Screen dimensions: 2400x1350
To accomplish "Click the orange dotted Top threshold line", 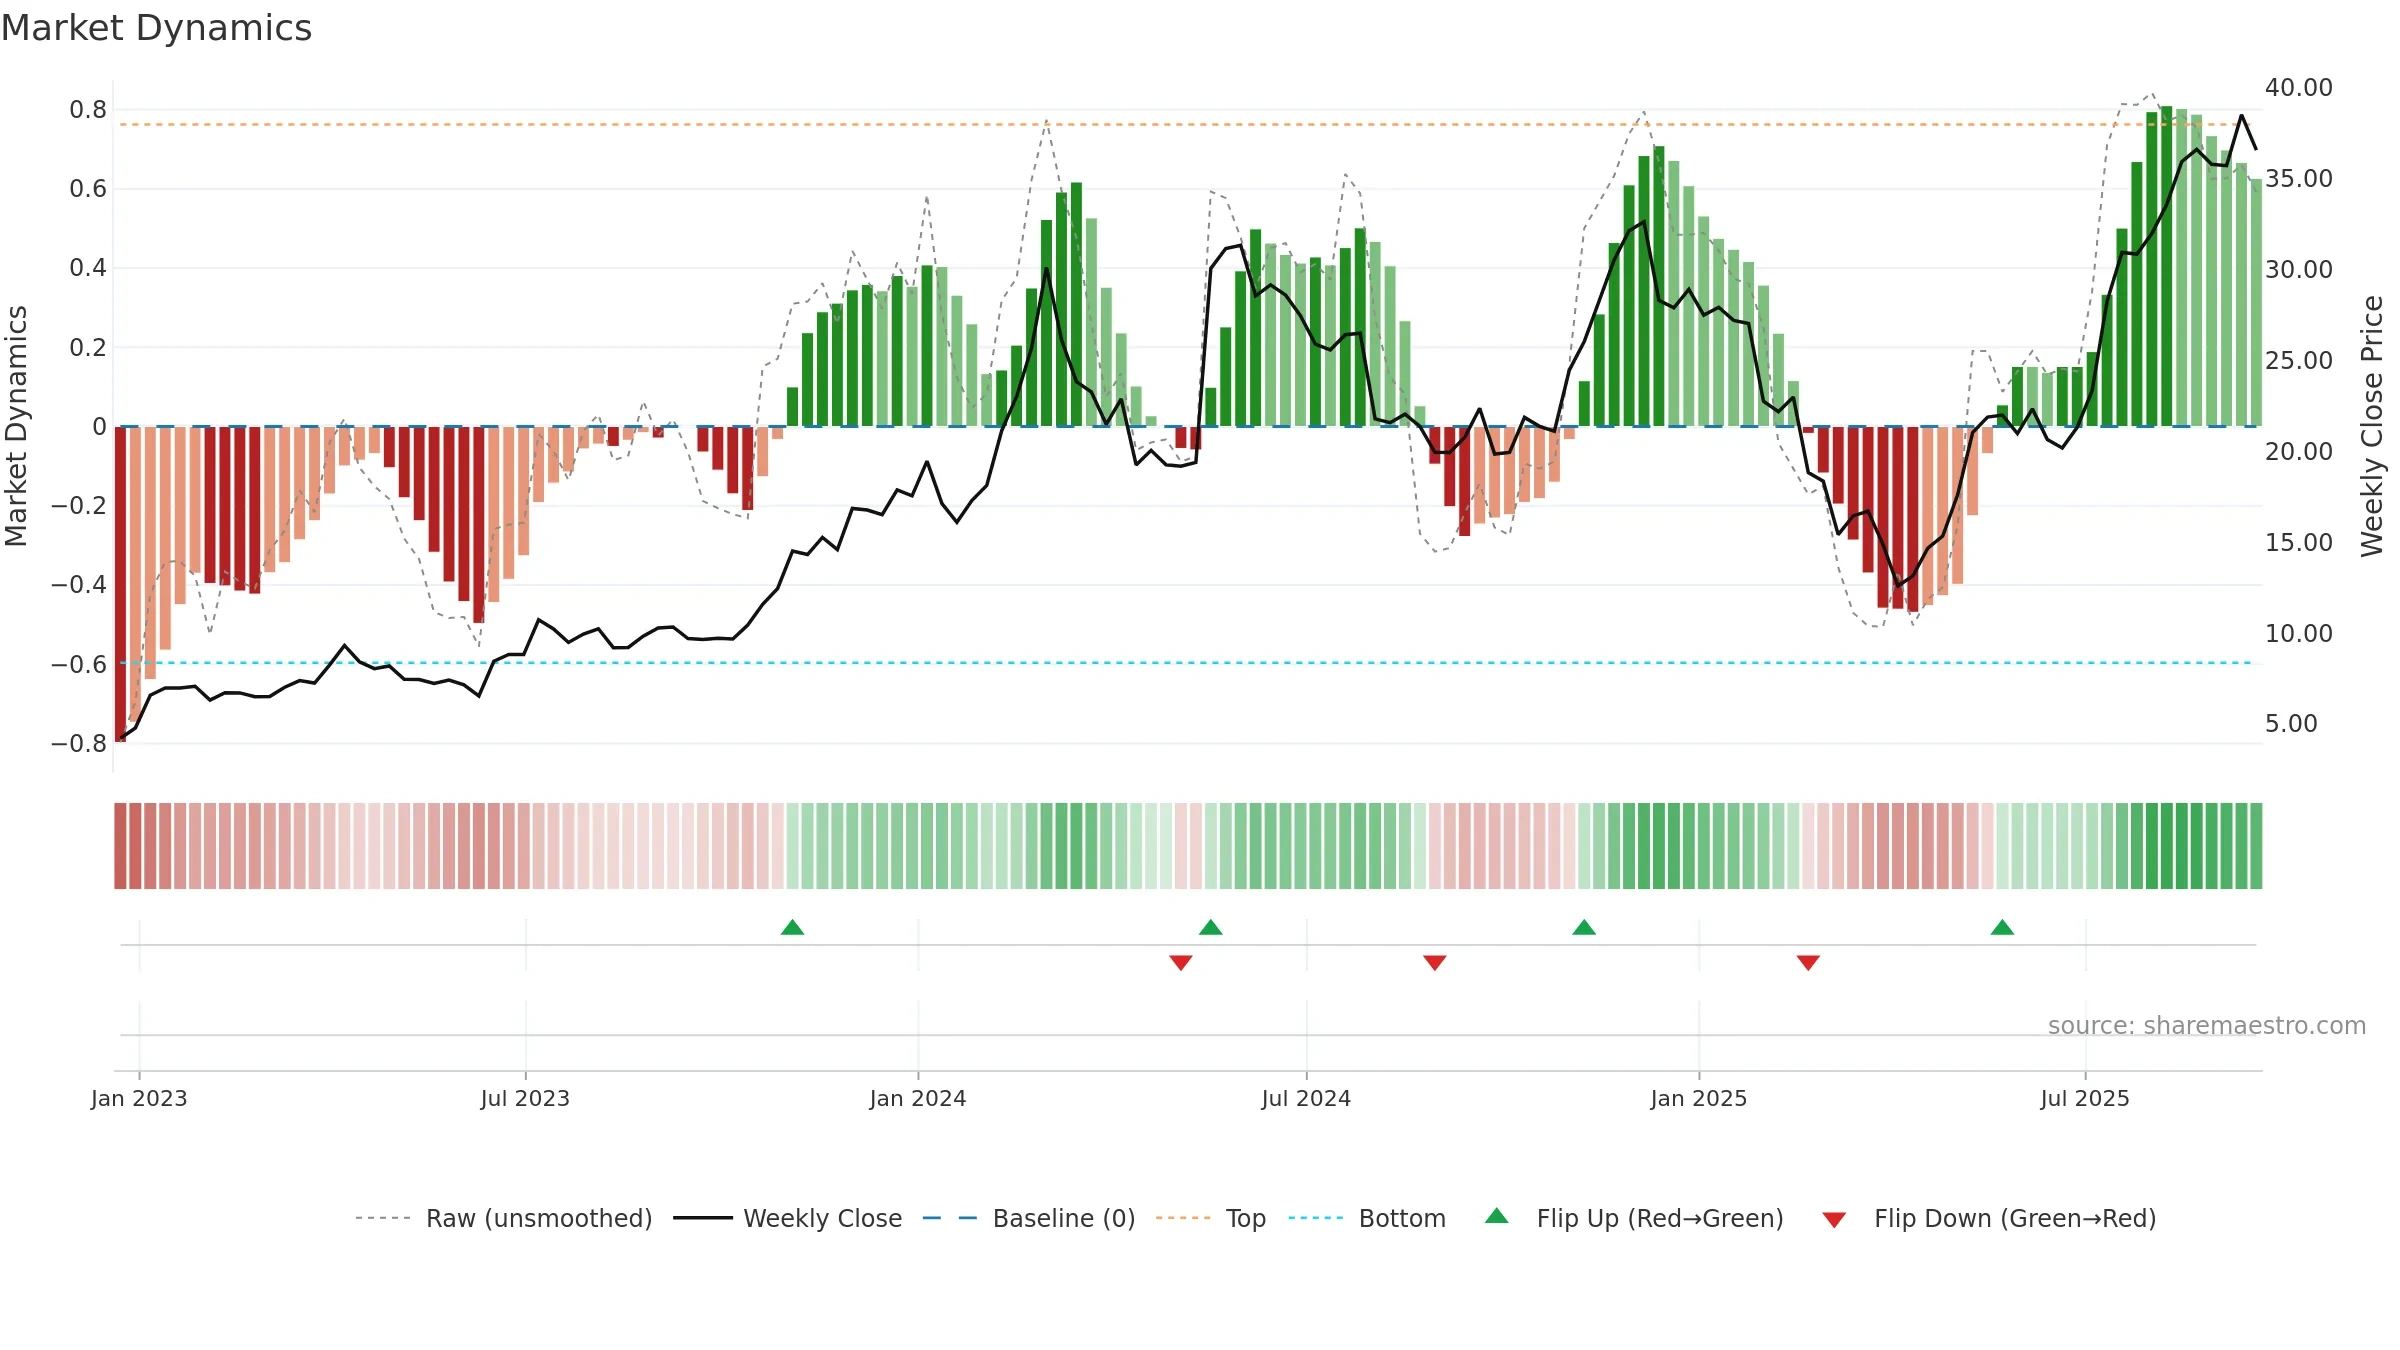I will click(1186, 125).
